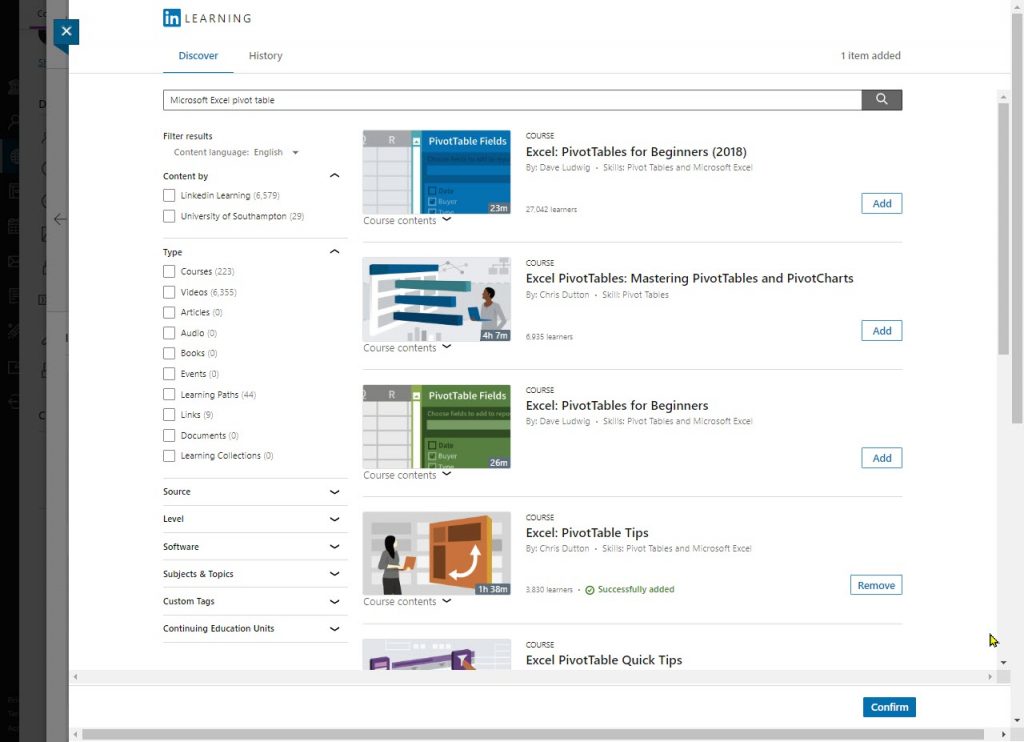Click inside the search input field
The height and width of the screenshot is (742, 1024).
coord(500,99)
